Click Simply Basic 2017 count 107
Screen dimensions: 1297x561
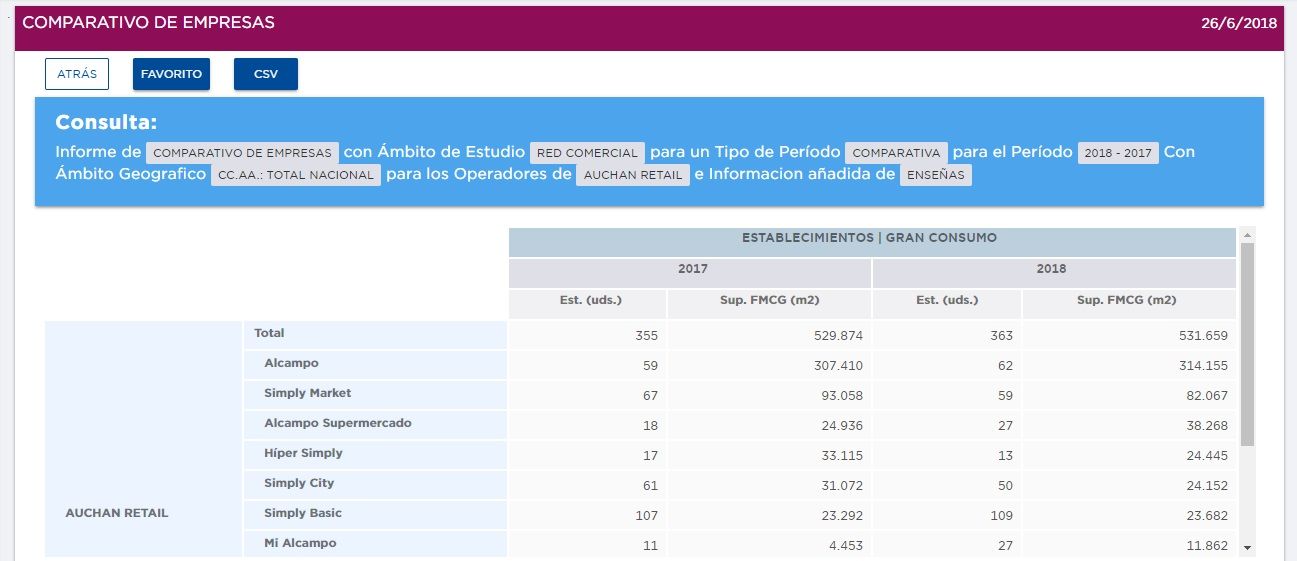coord(646,516)
